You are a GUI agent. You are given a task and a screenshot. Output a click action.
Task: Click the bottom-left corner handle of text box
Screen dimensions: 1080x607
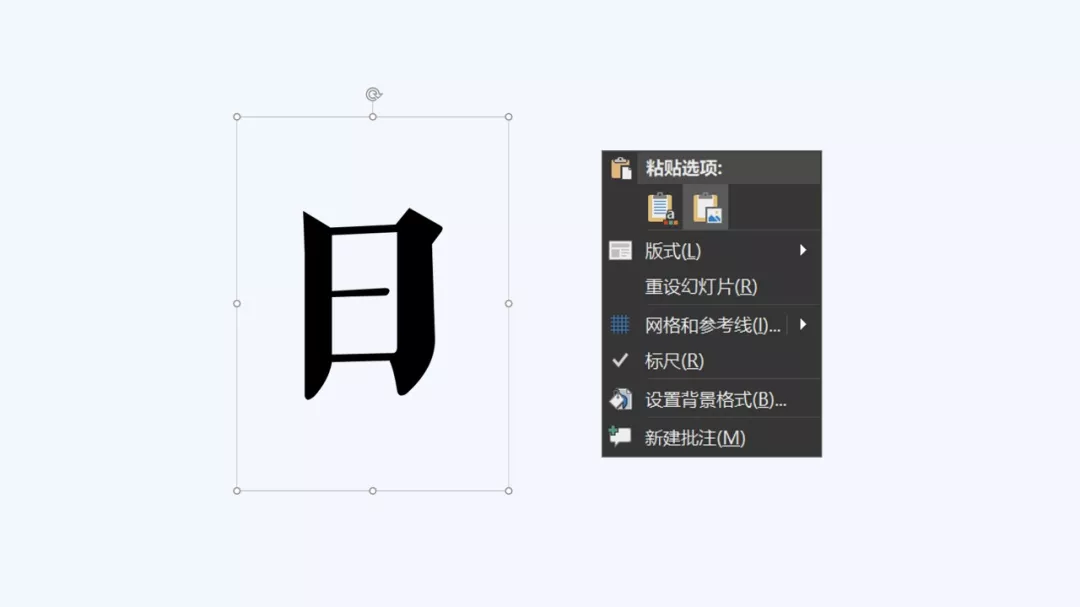237,491
